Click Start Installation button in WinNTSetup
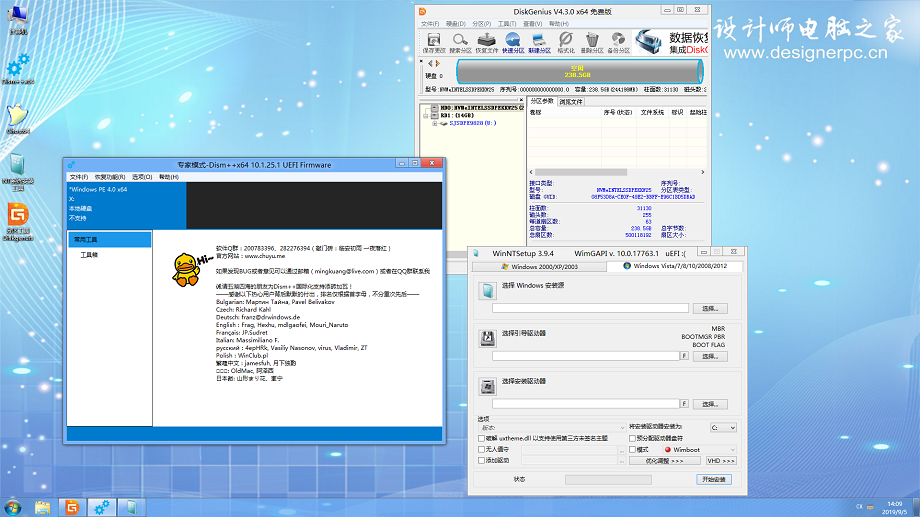920x517 pixels. pyautogui.click(x=714, y=479)
